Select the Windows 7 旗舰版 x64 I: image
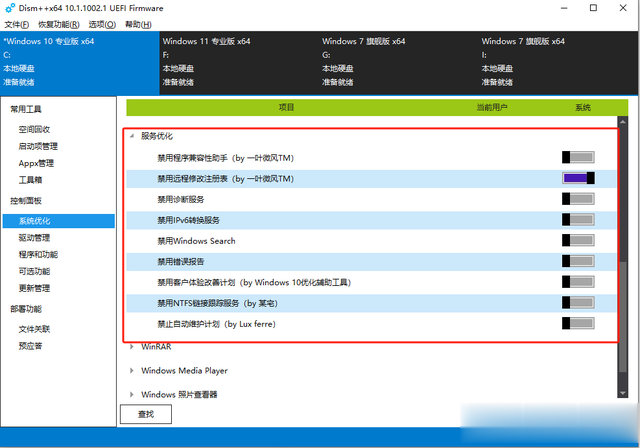 (x=558, y=63)
